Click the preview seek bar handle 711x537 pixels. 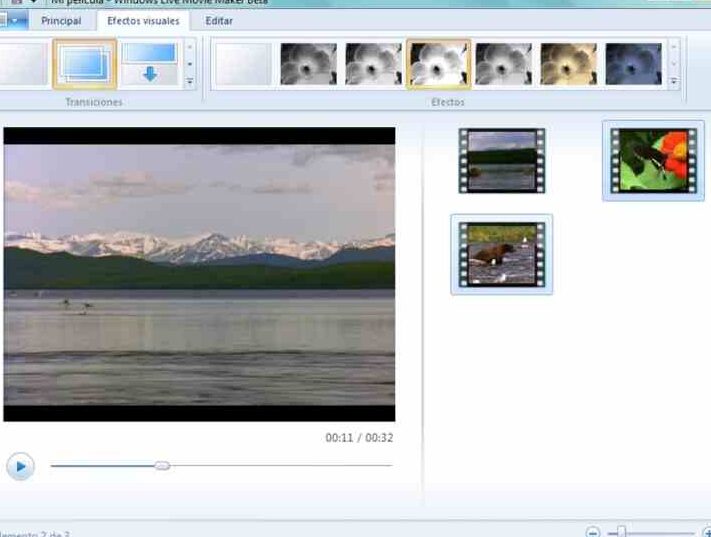pos(162,465)
